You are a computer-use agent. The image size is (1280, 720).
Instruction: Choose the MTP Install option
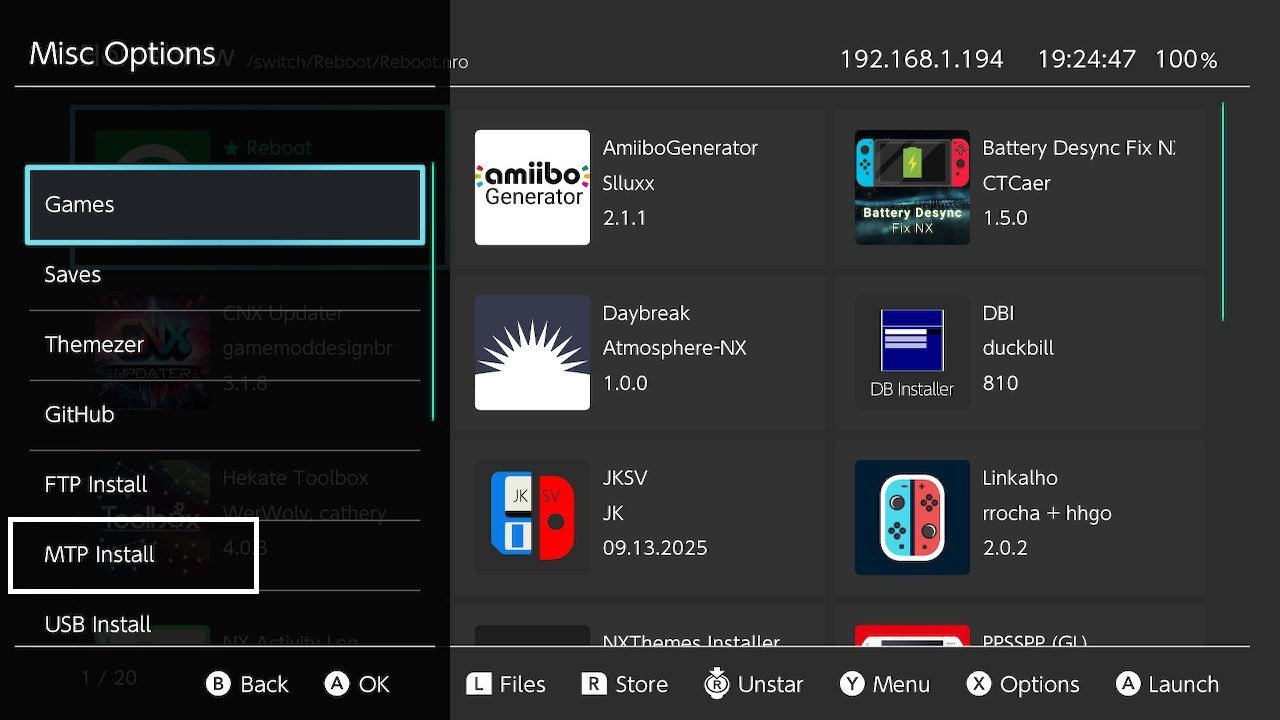click(225, 555)
